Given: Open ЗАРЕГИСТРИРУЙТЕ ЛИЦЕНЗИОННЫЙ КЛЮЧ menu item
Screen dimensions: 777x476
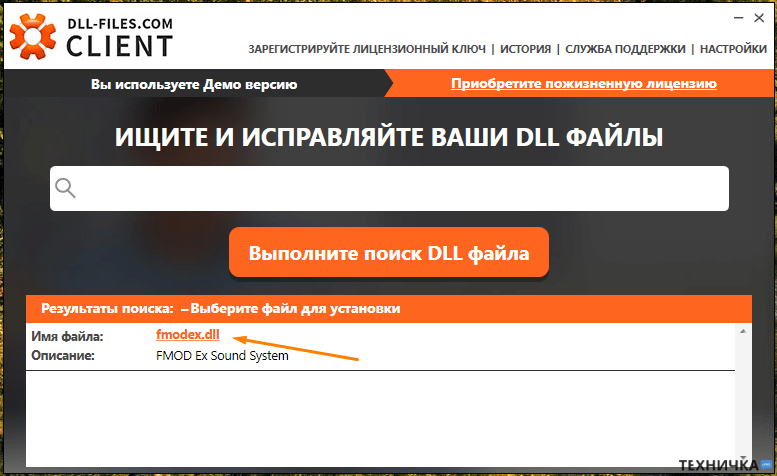Looking at the screenshot, I should [x=367, y=49].
